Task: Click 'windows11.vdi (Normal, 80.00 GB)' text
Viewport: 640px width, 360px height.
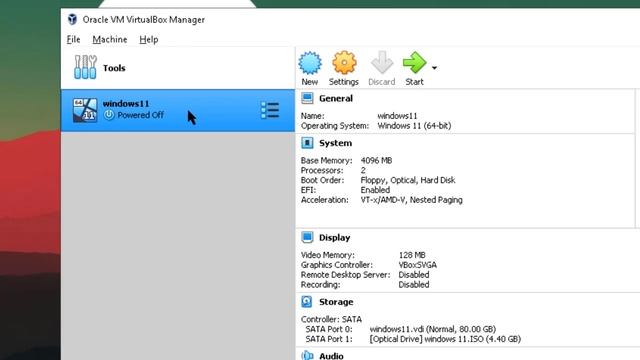Action: (x=433, y=329)
